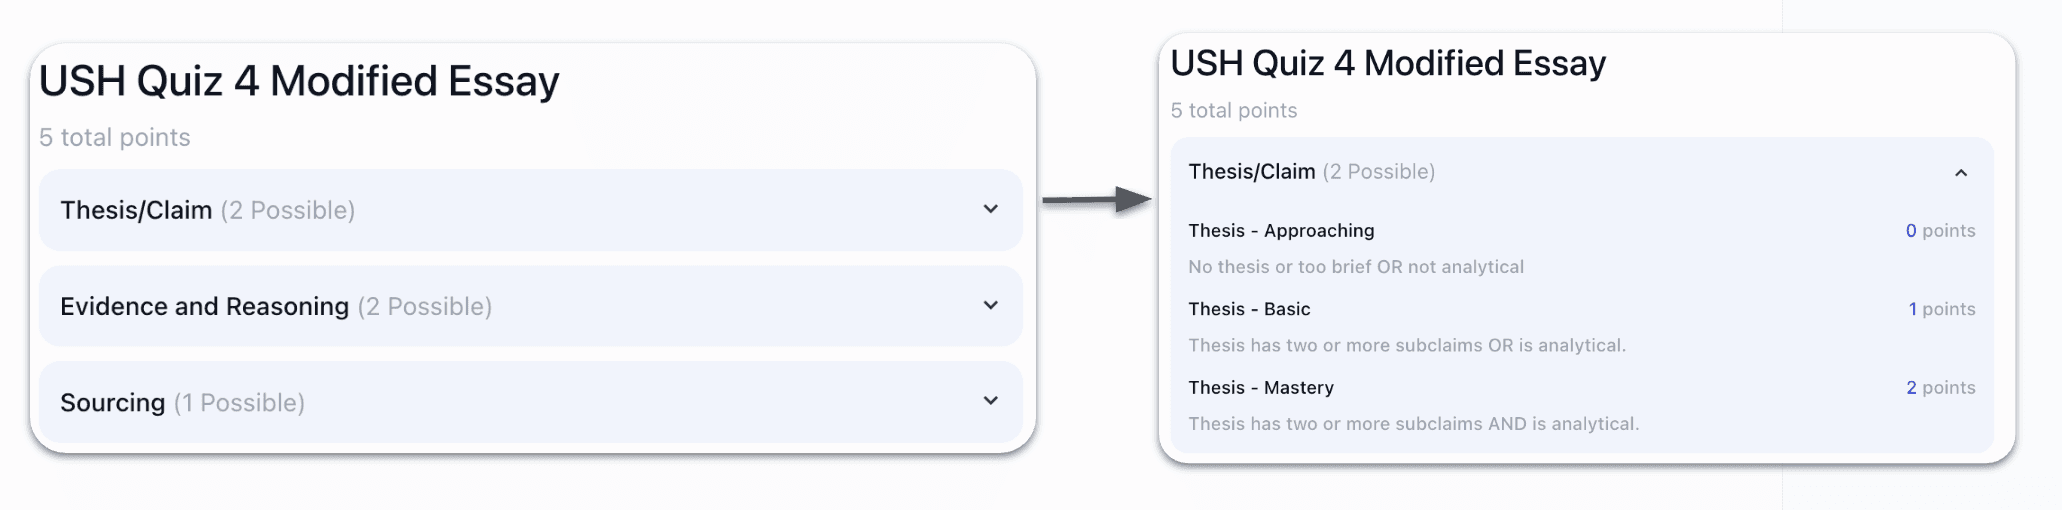Viewport: 2062px width, 510px height.
Task: Select the Thesis - Approaching rating
Action: (1581, 248)
